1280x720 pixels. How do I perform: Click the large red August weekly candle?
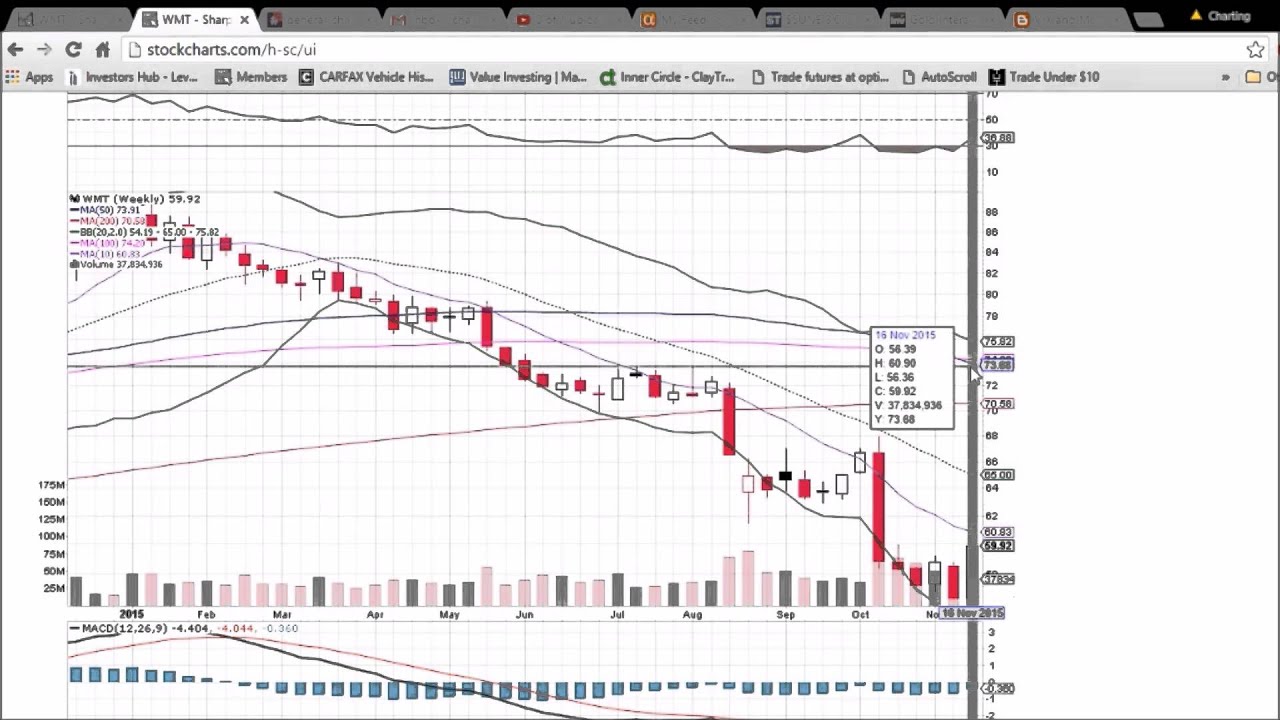(729, 422)
